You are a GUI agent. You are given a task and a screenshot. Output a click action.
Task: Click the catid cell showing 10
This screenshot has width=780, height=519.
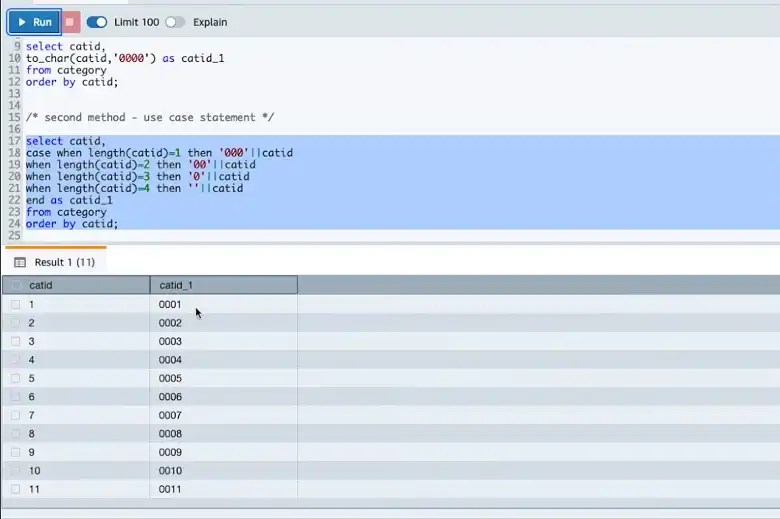34,470
